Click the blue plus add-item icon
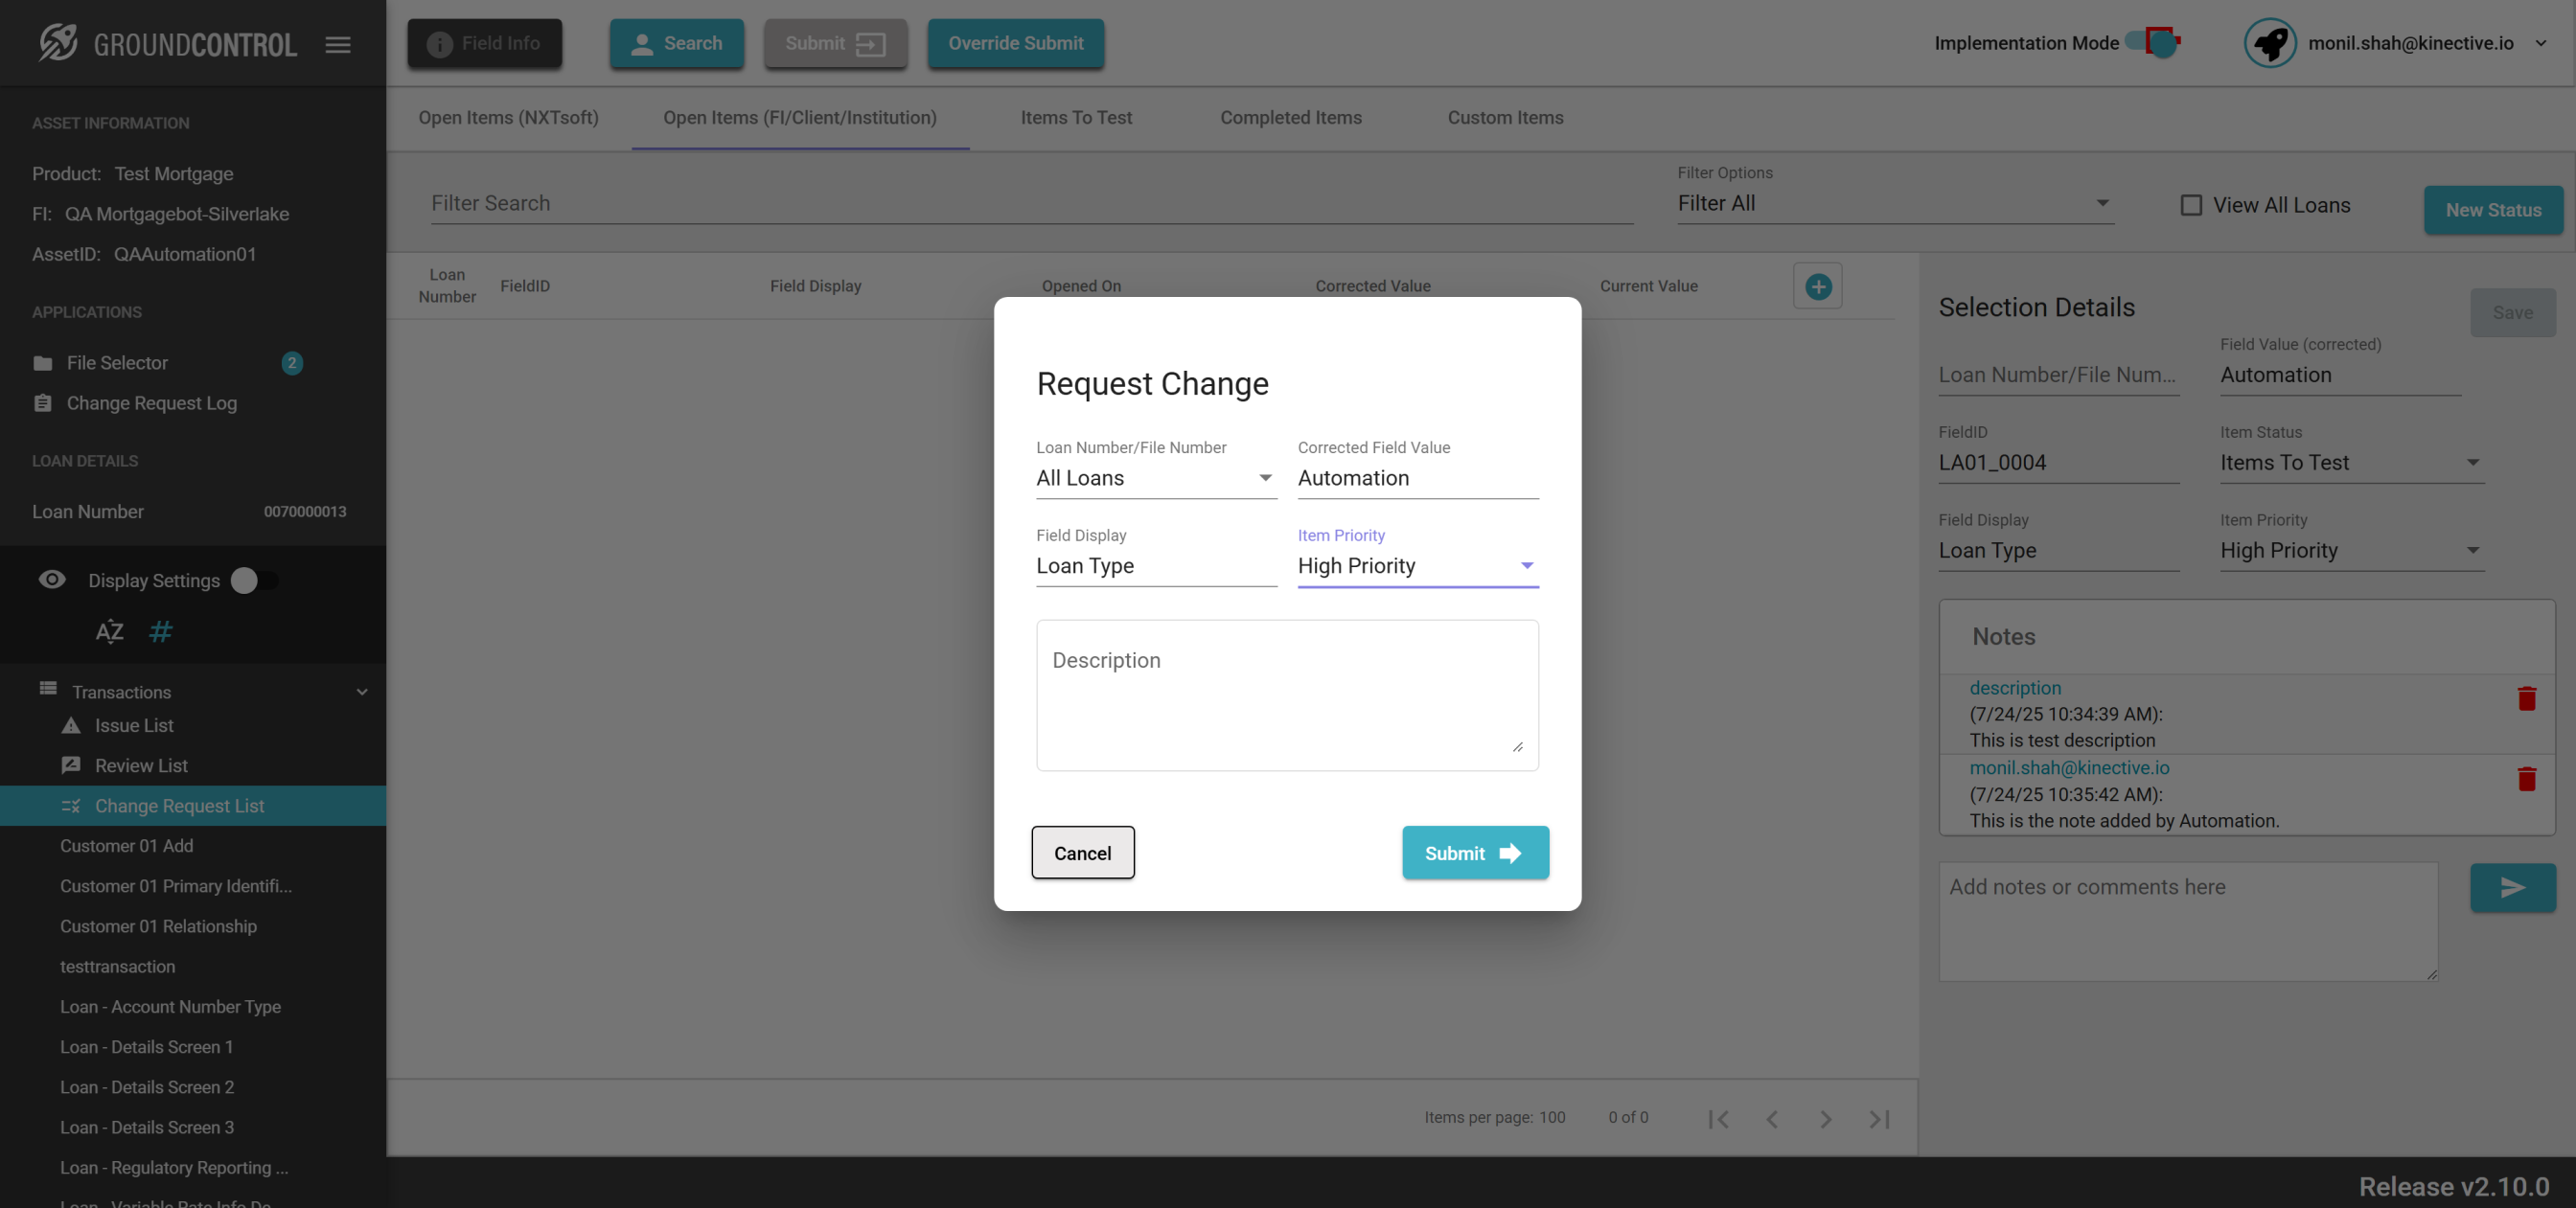 tap(1817, 287)
